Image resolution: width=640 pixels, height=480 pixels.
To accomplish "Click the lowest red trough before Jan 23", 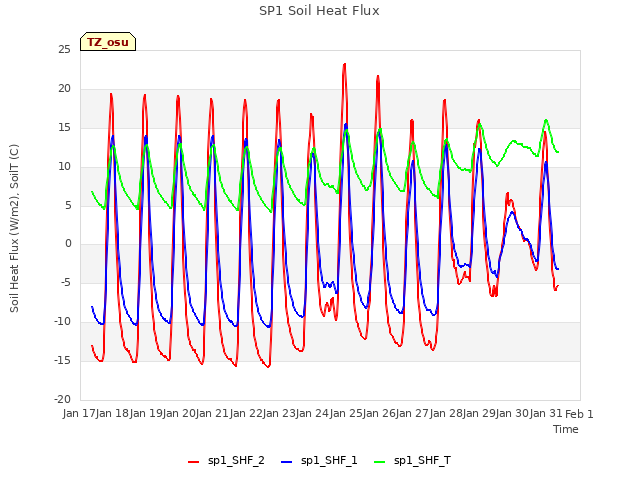I will point(268,367).
